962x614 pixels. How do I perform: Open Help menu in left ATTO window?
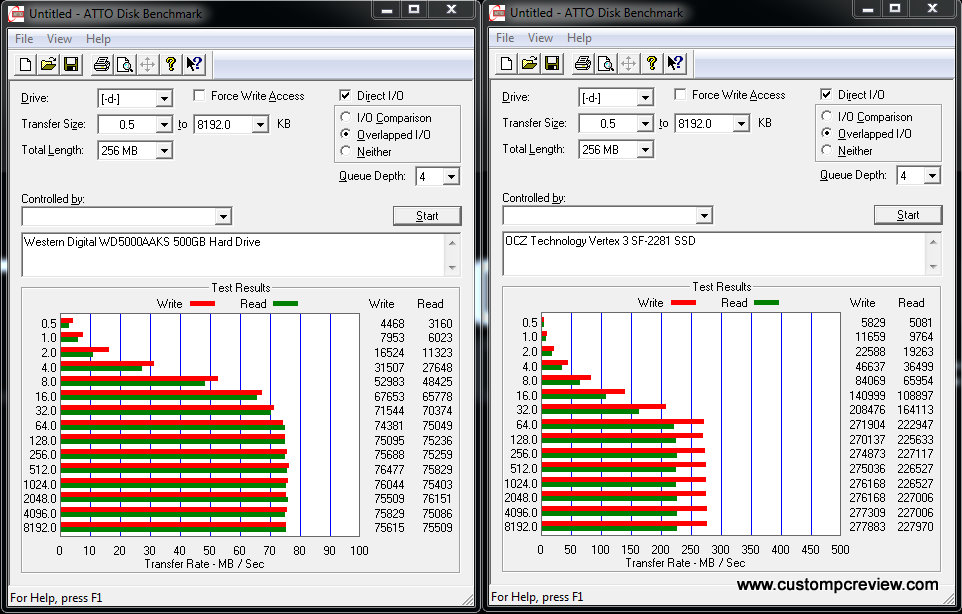98,39
